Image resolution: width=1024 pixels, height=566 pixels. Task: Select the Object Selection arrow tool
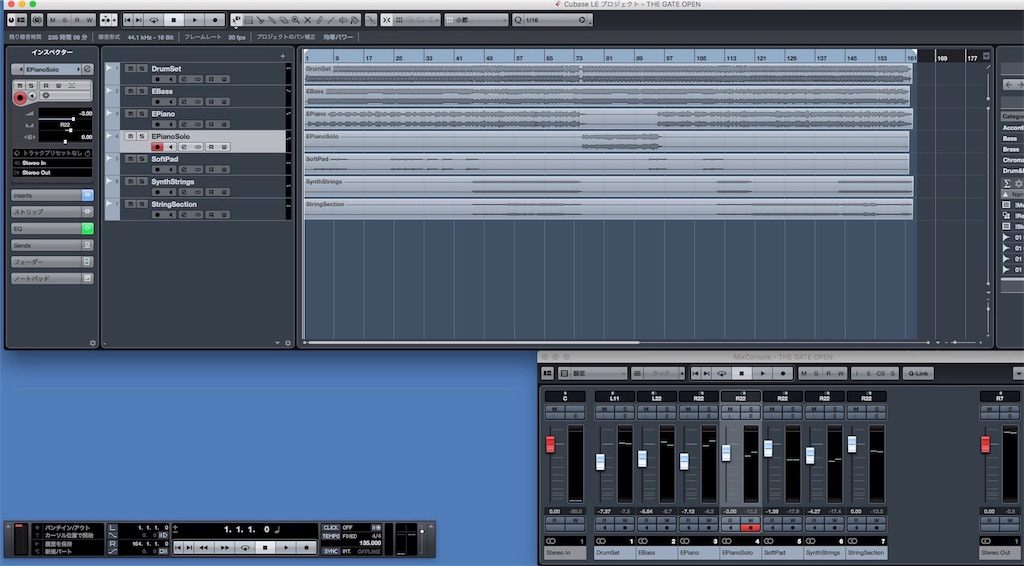pos(236,20)
